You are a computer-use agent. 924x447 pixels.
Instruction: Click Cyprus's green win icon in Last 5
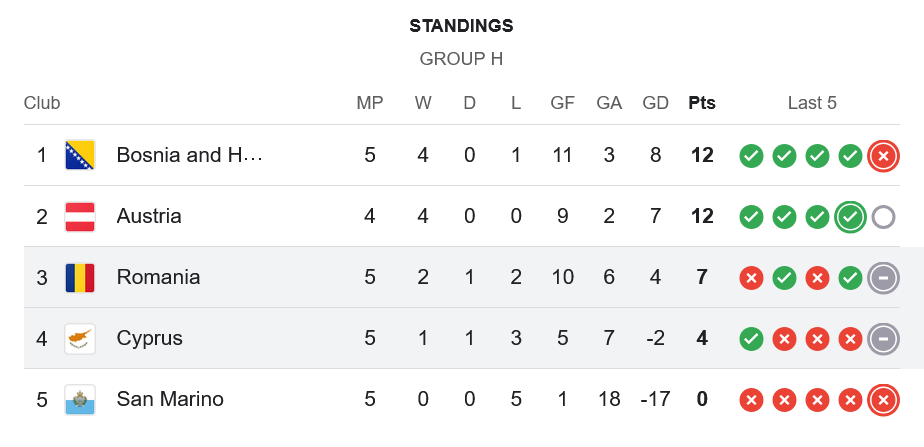[x=751, y=339]
